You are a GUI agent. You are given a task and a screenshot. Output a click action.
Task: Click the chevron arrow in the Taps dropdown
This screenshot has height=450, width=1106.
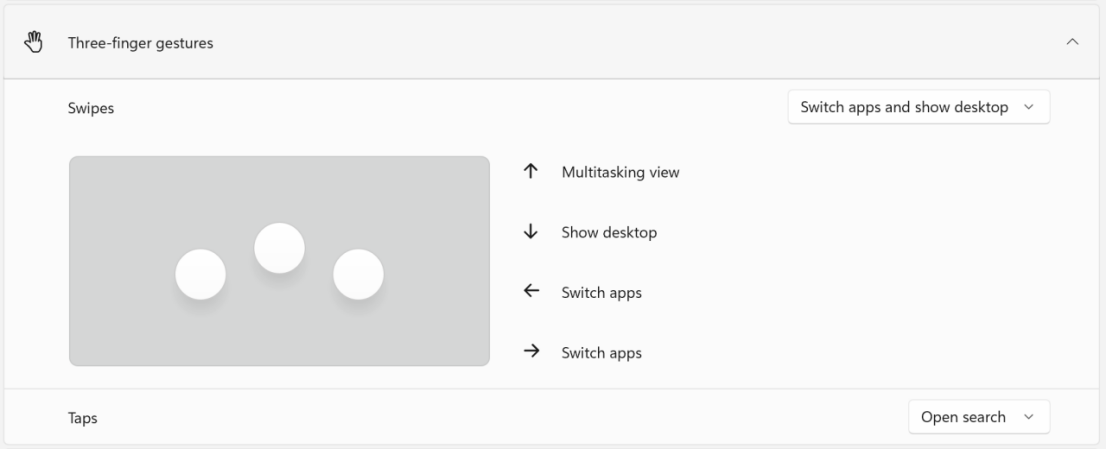click(1029, 418)
